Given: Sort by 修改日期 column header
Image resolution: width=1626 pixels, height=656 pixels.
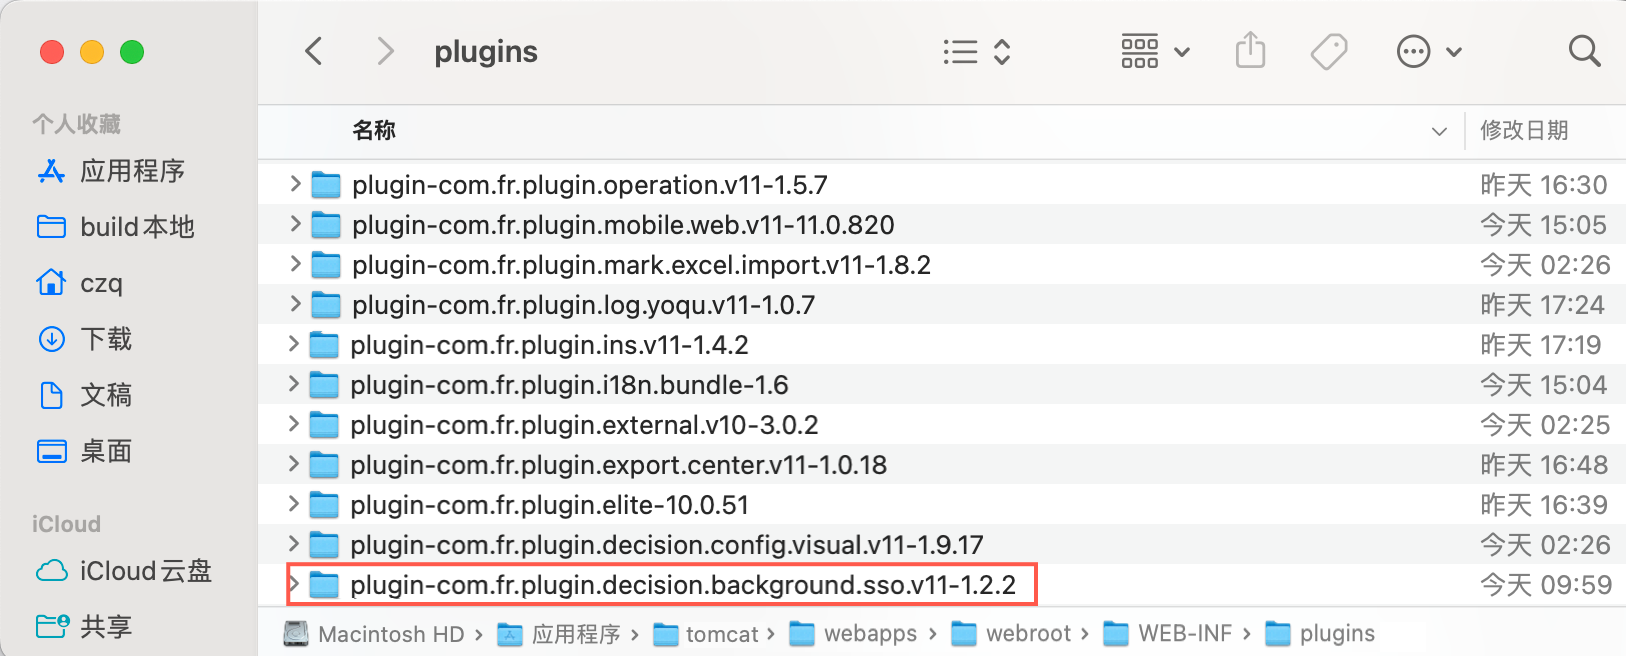Looking at the screenshot, I should (1524, 130).
